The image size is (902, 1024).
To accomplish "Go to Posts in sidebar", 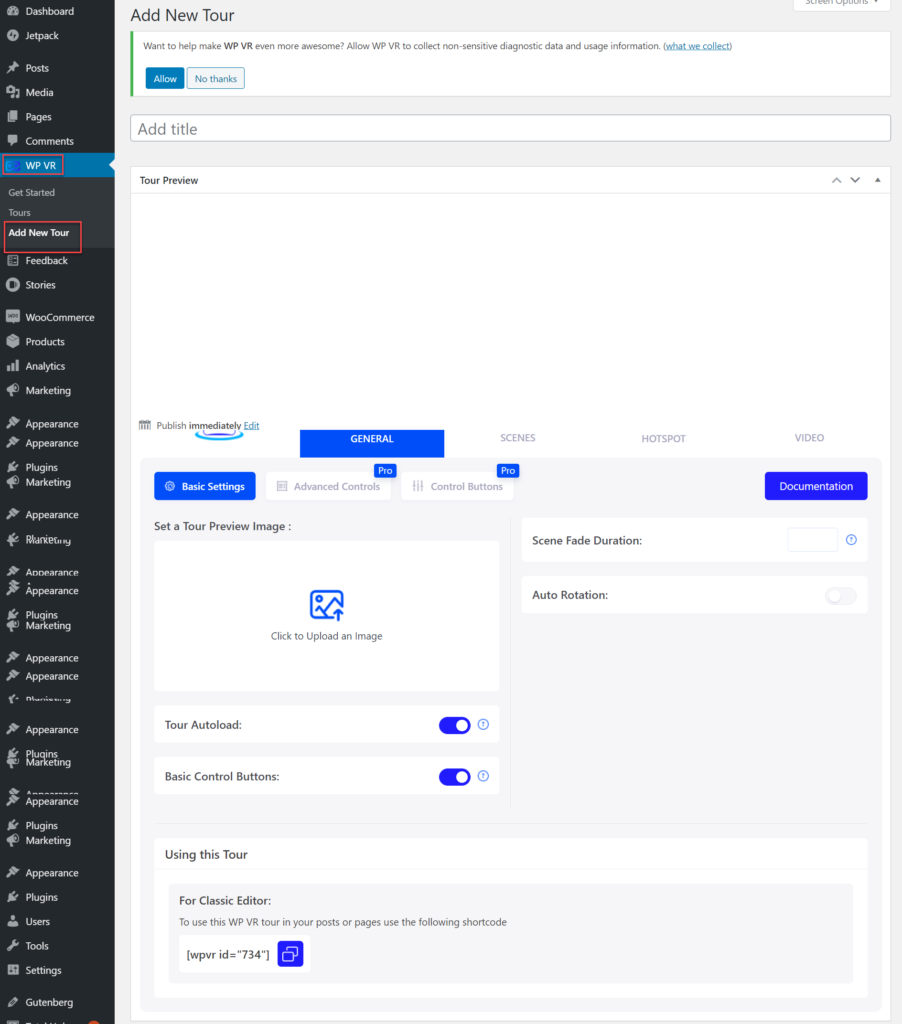I will pyautogui.click(x=28, y=68).
